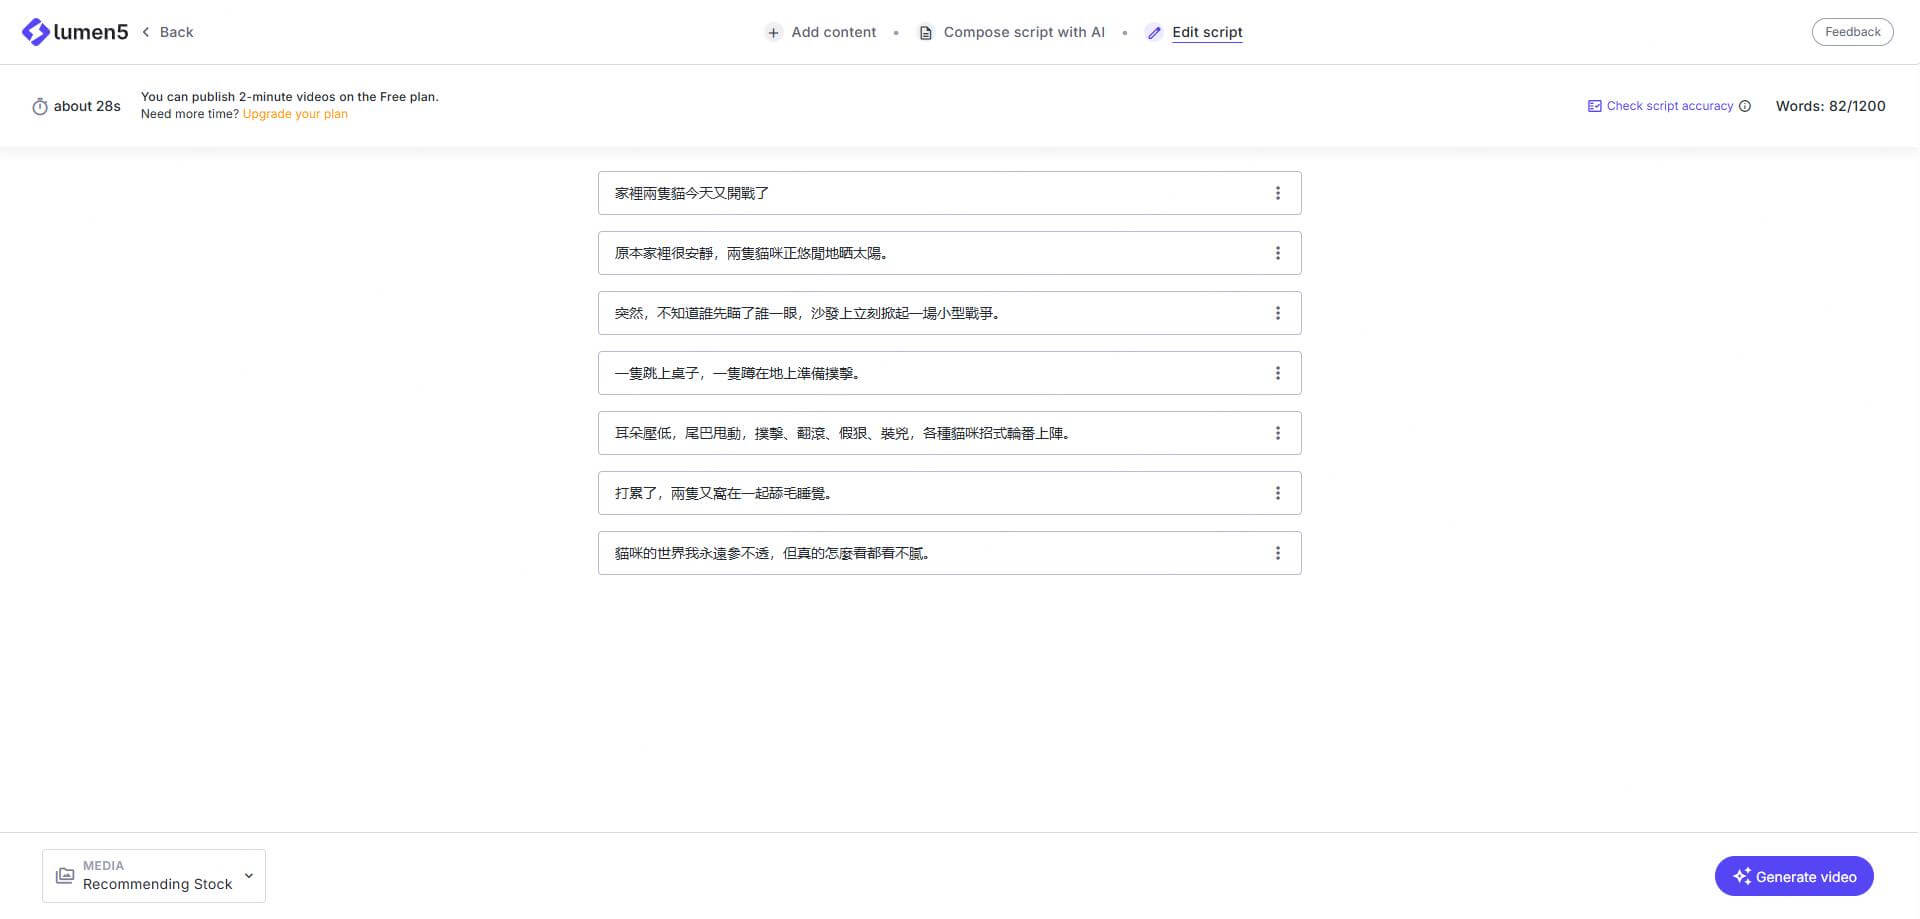
Task: Open the Upgrade your plan link
Action: (x=295, y=113)
